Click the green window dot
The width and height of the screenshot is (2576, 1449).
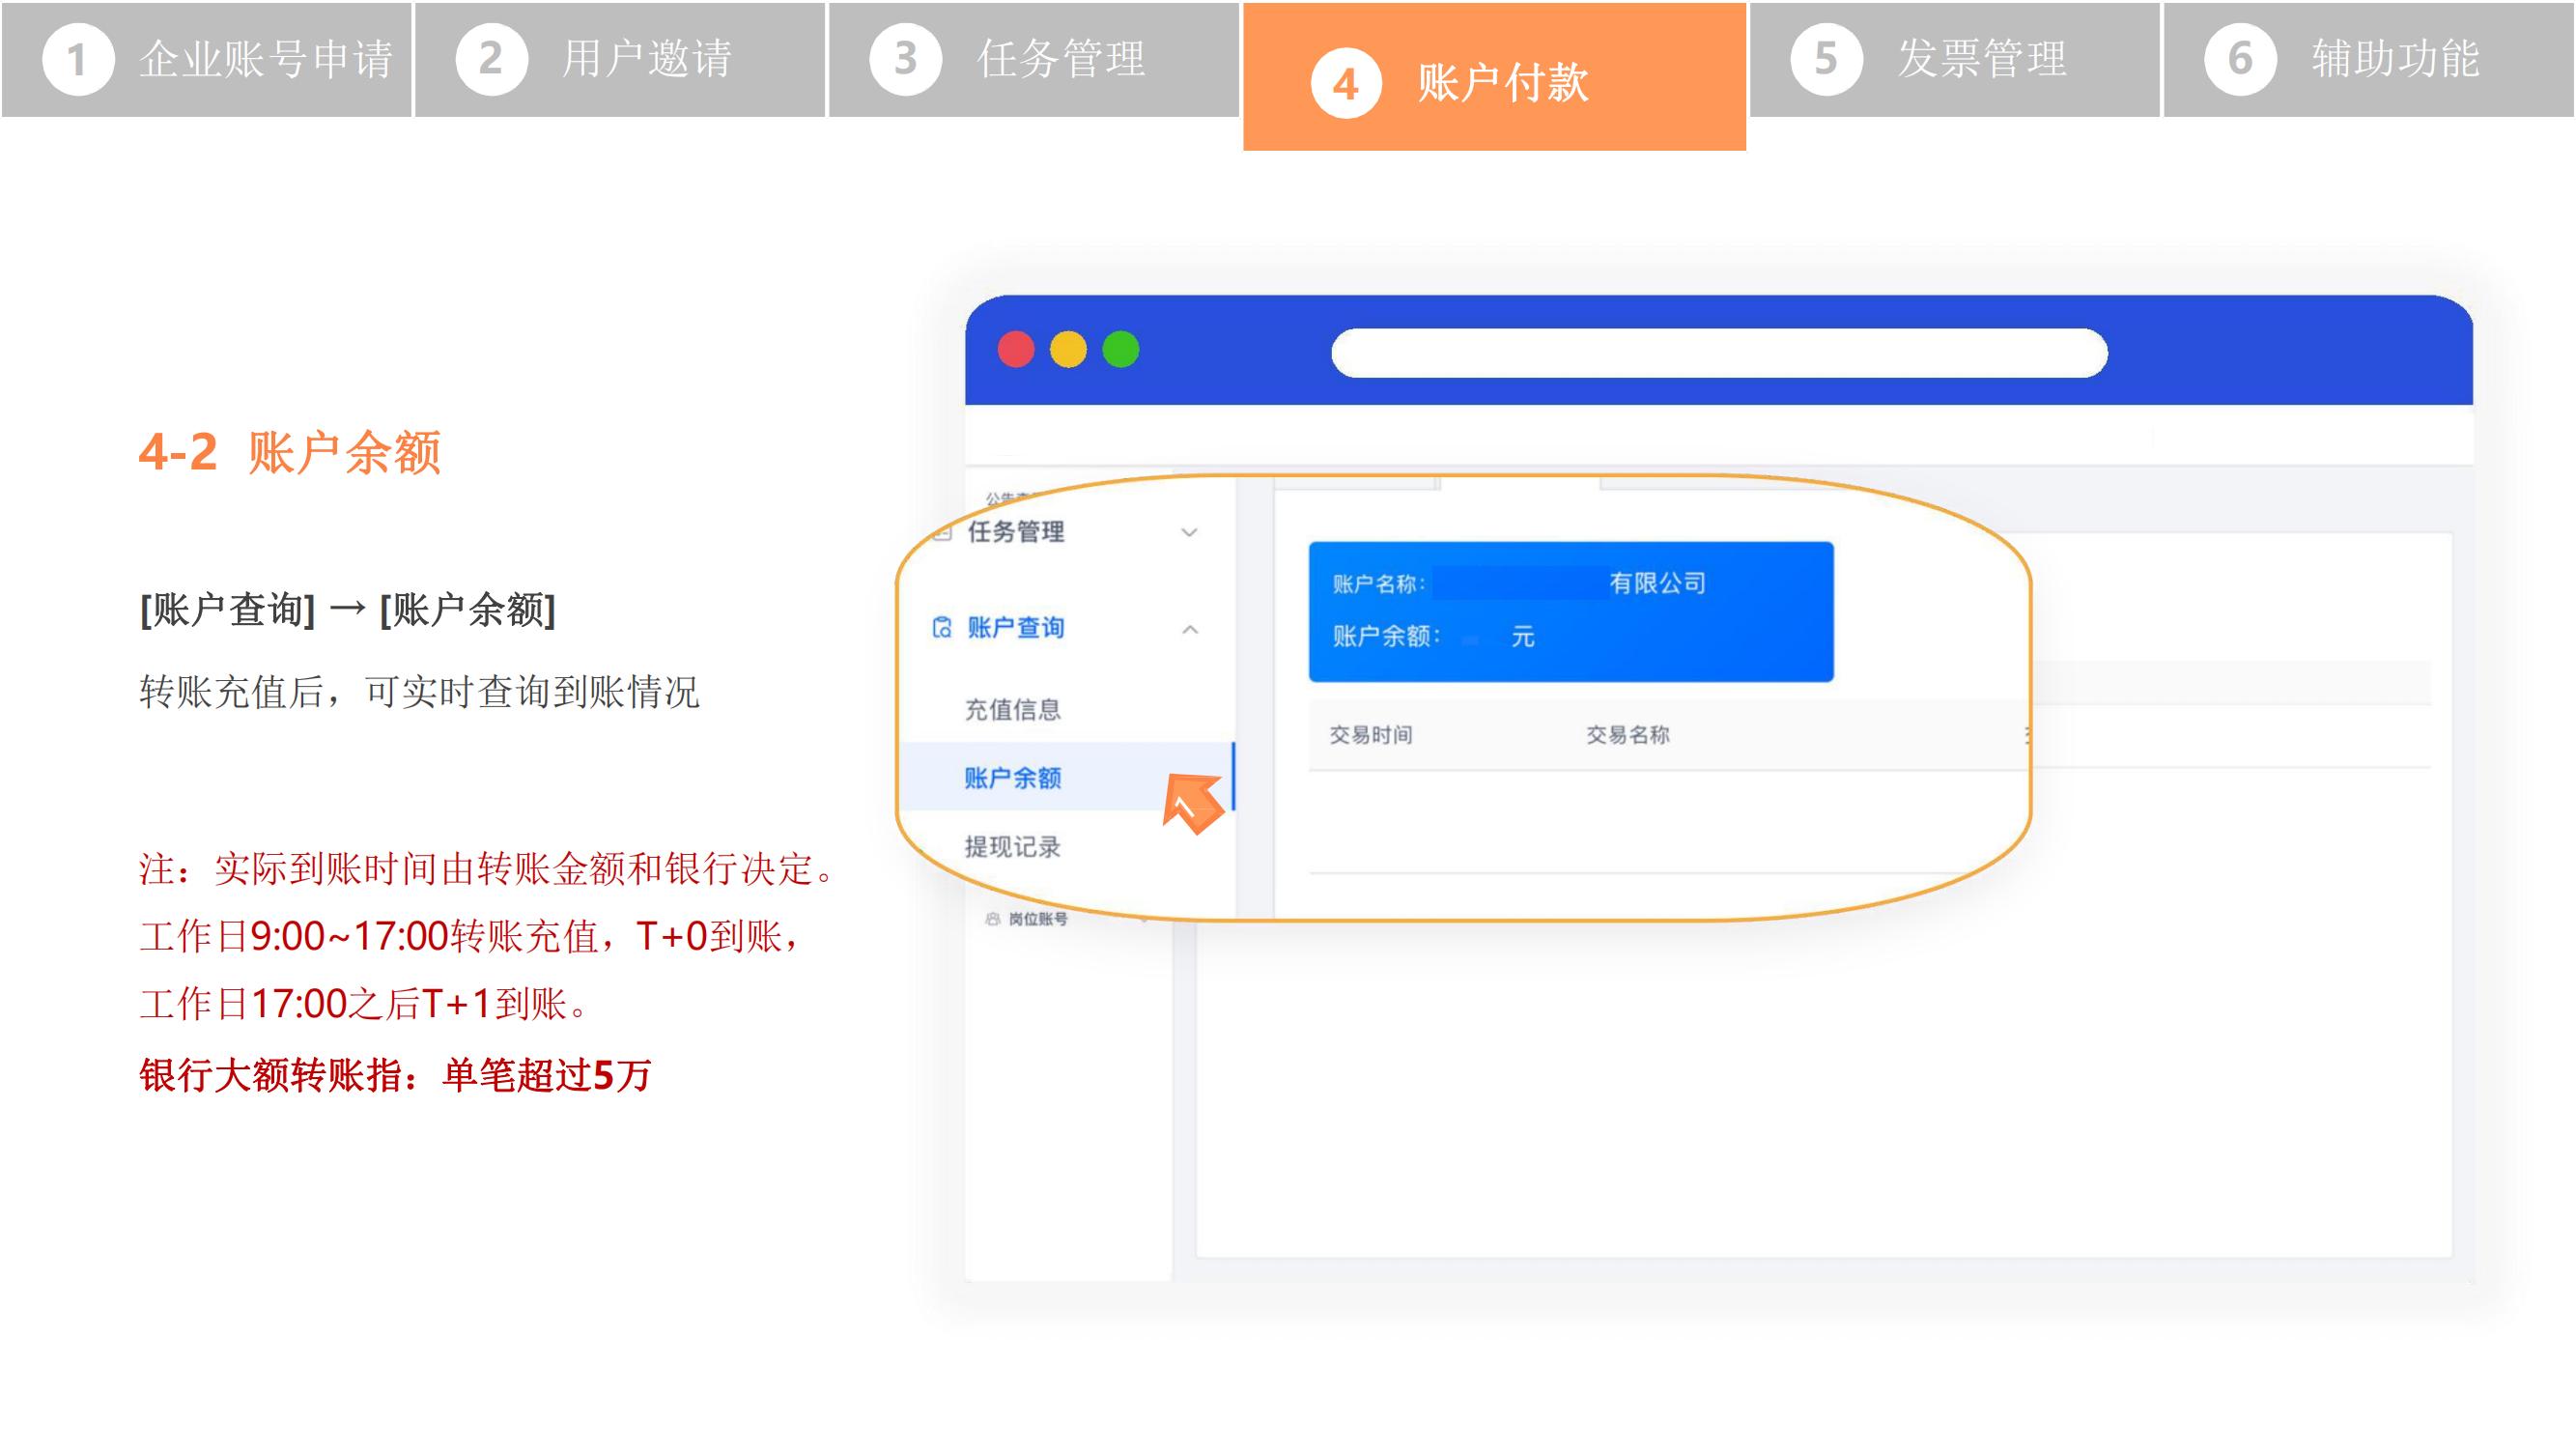click(1121, 349)
